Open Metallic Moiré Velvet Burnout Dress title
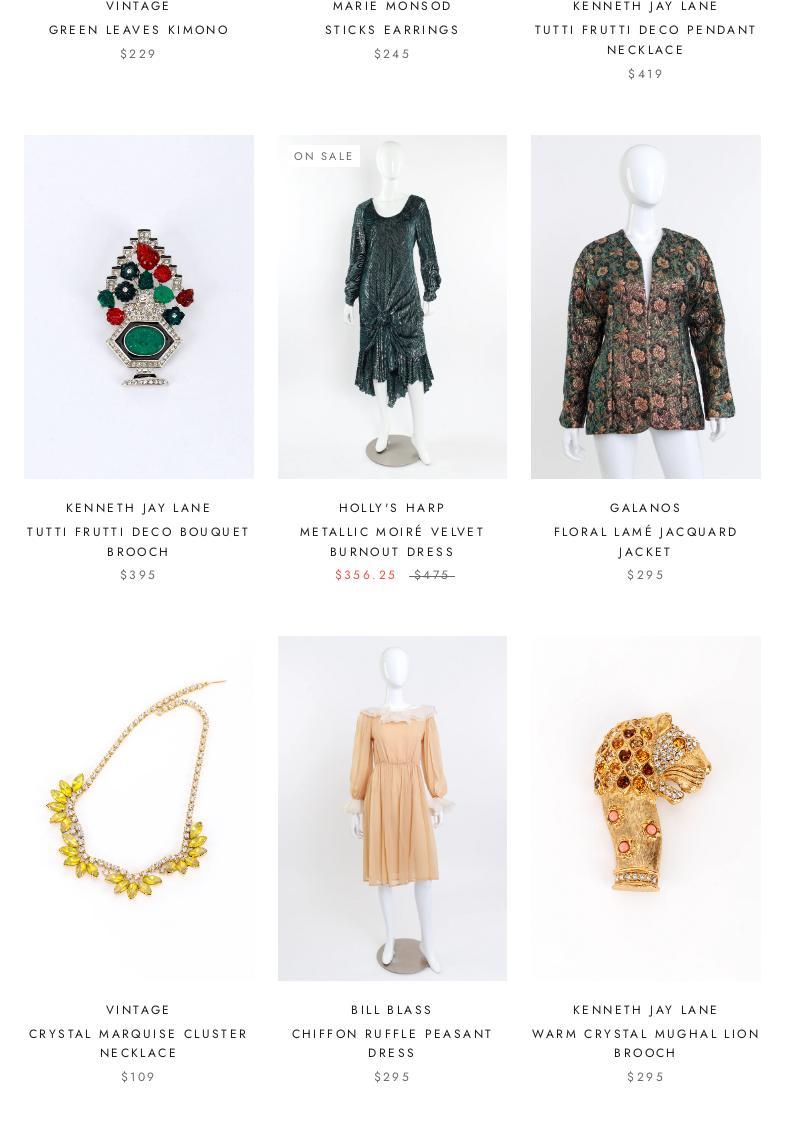This screenshot has width=785, height=1127. click(x=392, y=542)
